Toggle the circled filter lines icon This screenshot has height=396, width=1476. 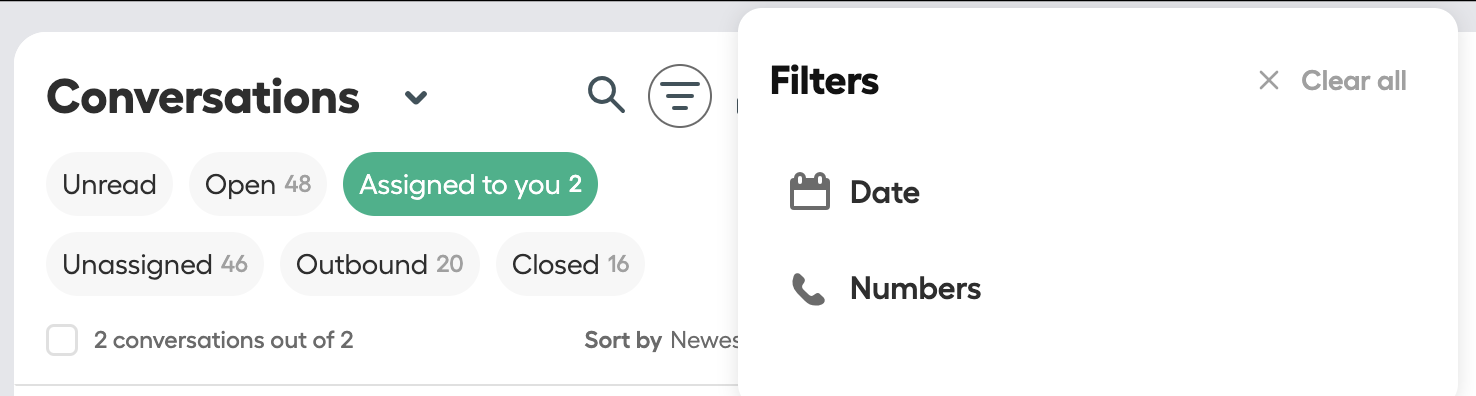pos(680,96)
